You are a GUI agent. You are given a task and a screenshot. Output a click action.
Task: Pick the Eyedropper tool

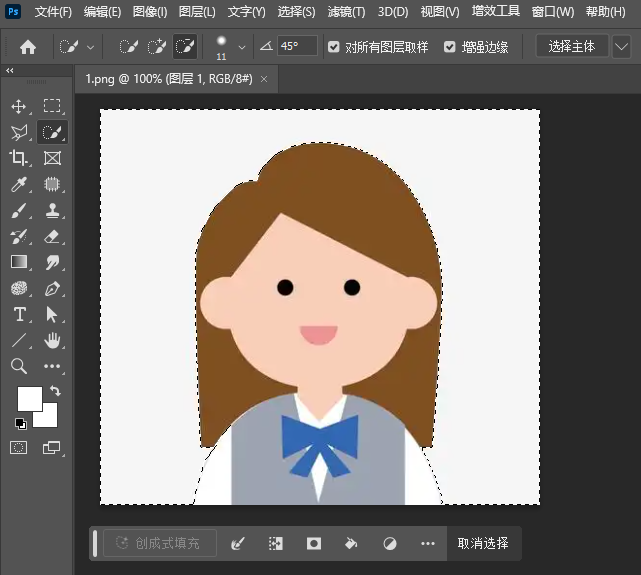19,184
